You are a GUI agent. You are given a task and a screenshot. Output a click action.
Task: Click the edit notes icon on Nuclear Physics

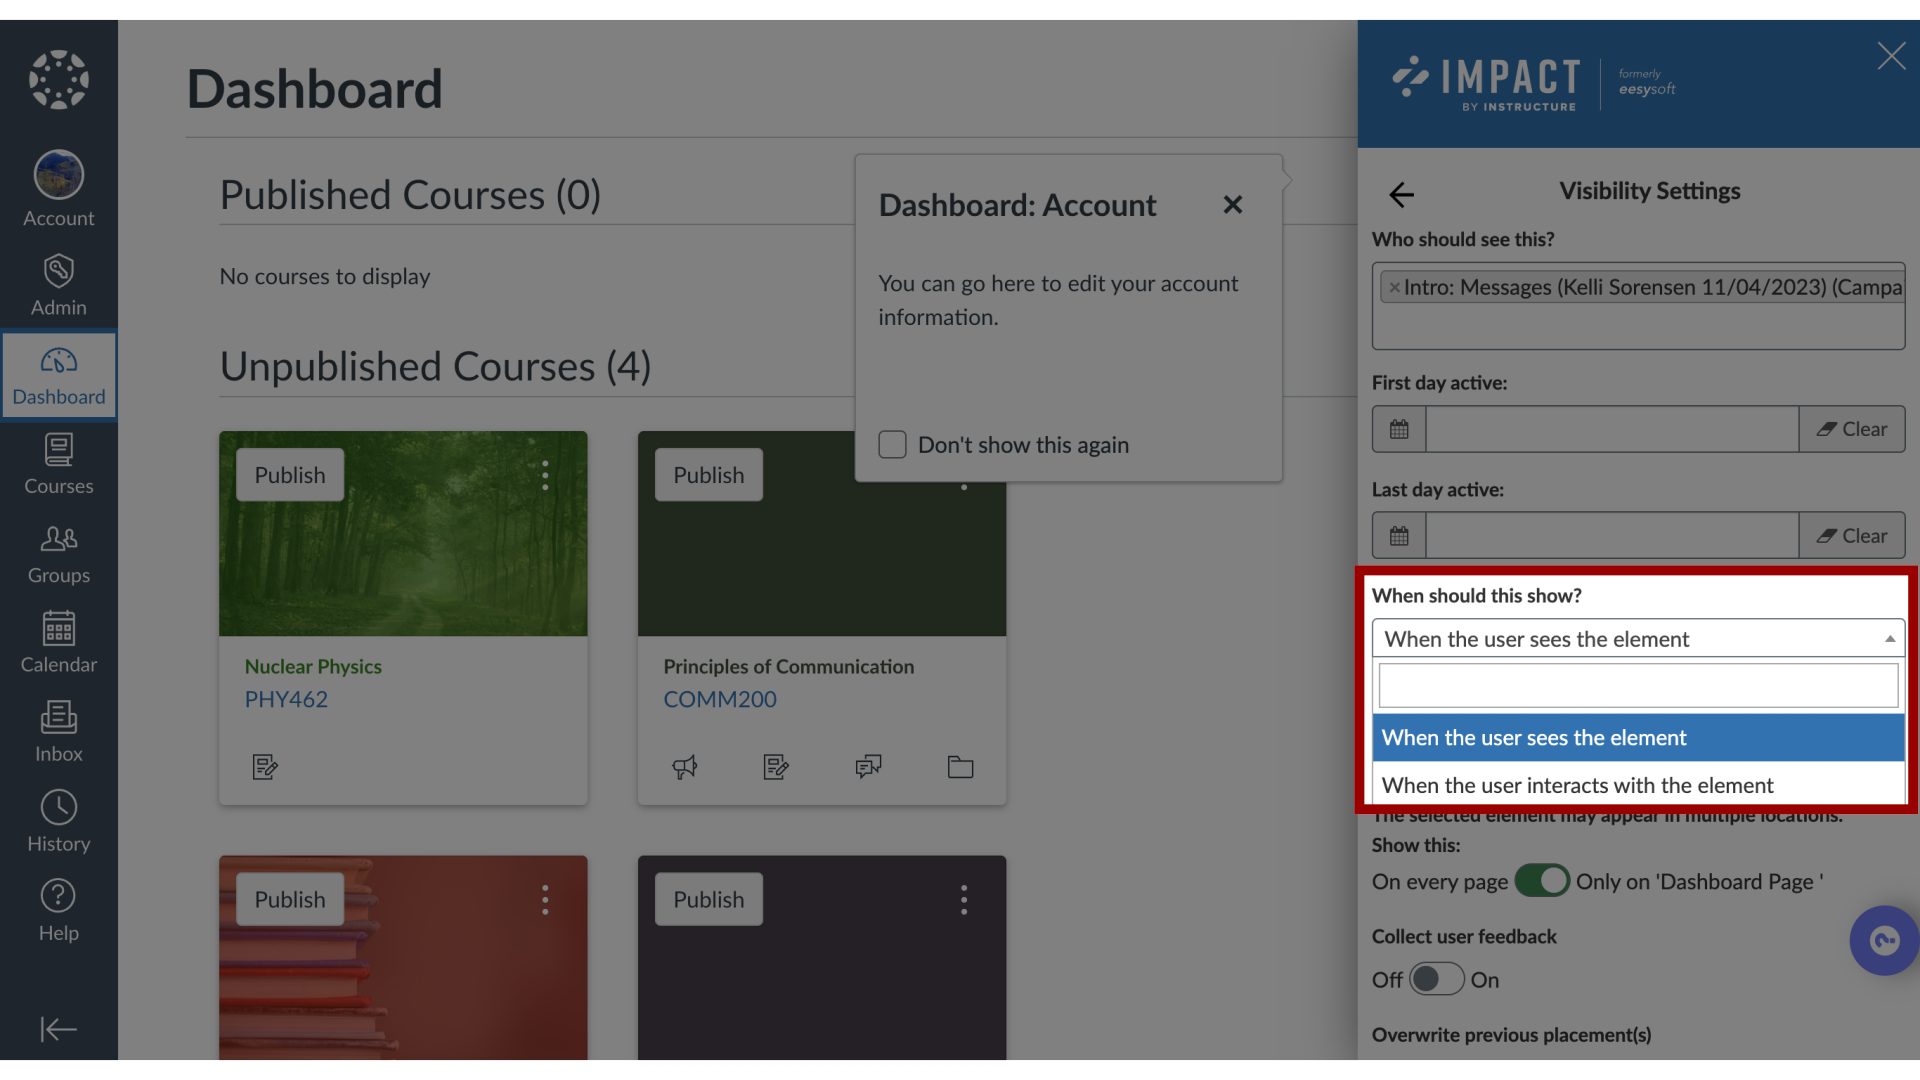pos(264,765)
